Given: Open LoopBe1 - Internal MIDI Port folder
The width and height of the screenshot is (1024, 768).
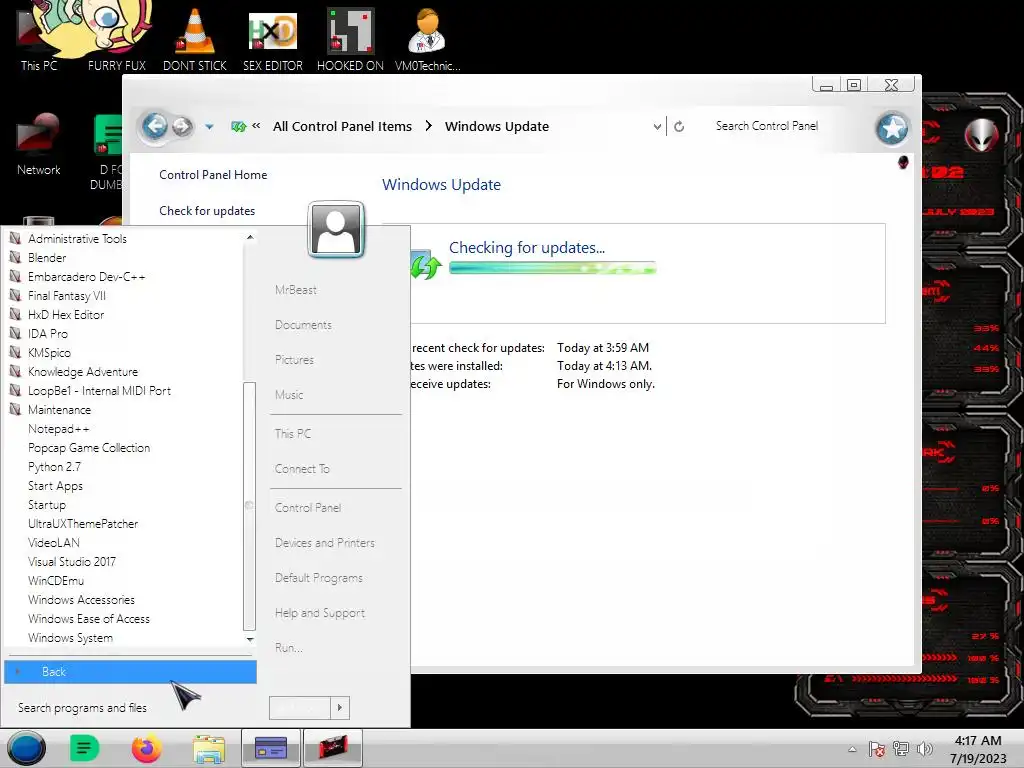Looking at the screenshot, I should (99, 391).
